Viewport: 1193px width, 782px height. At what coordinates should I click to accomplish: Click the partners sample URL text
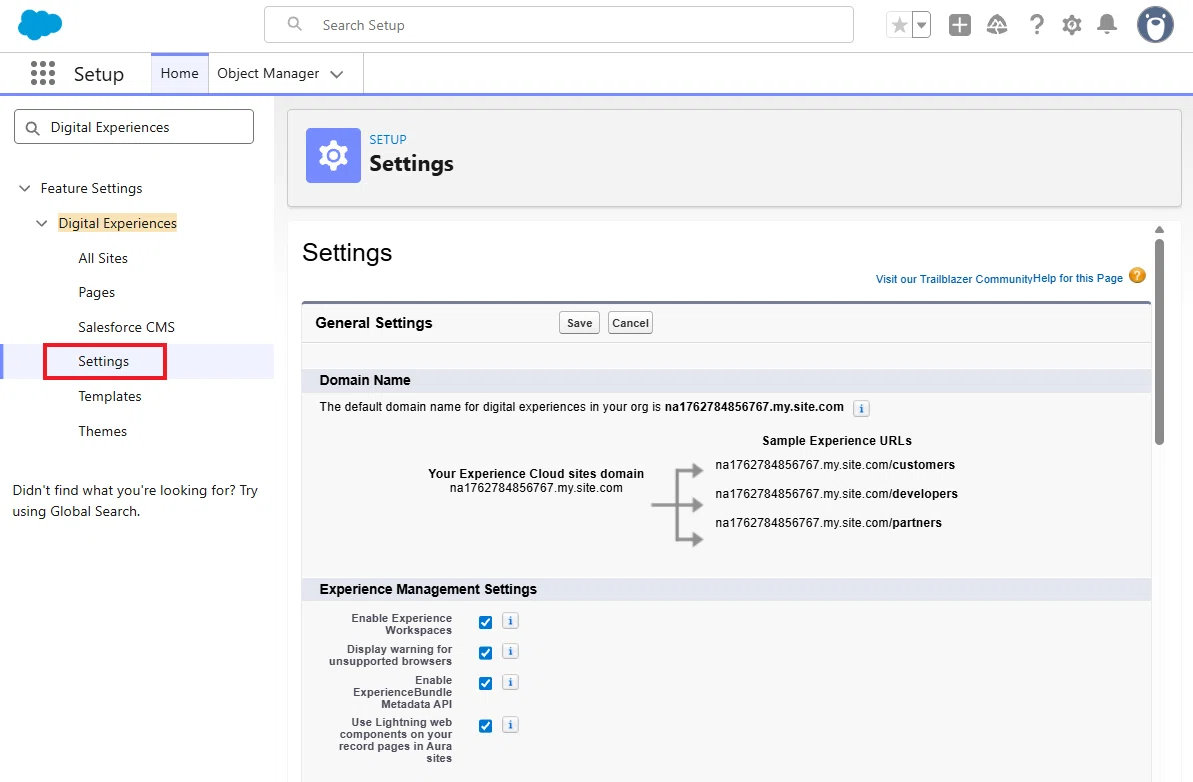(x=829, y=523)
